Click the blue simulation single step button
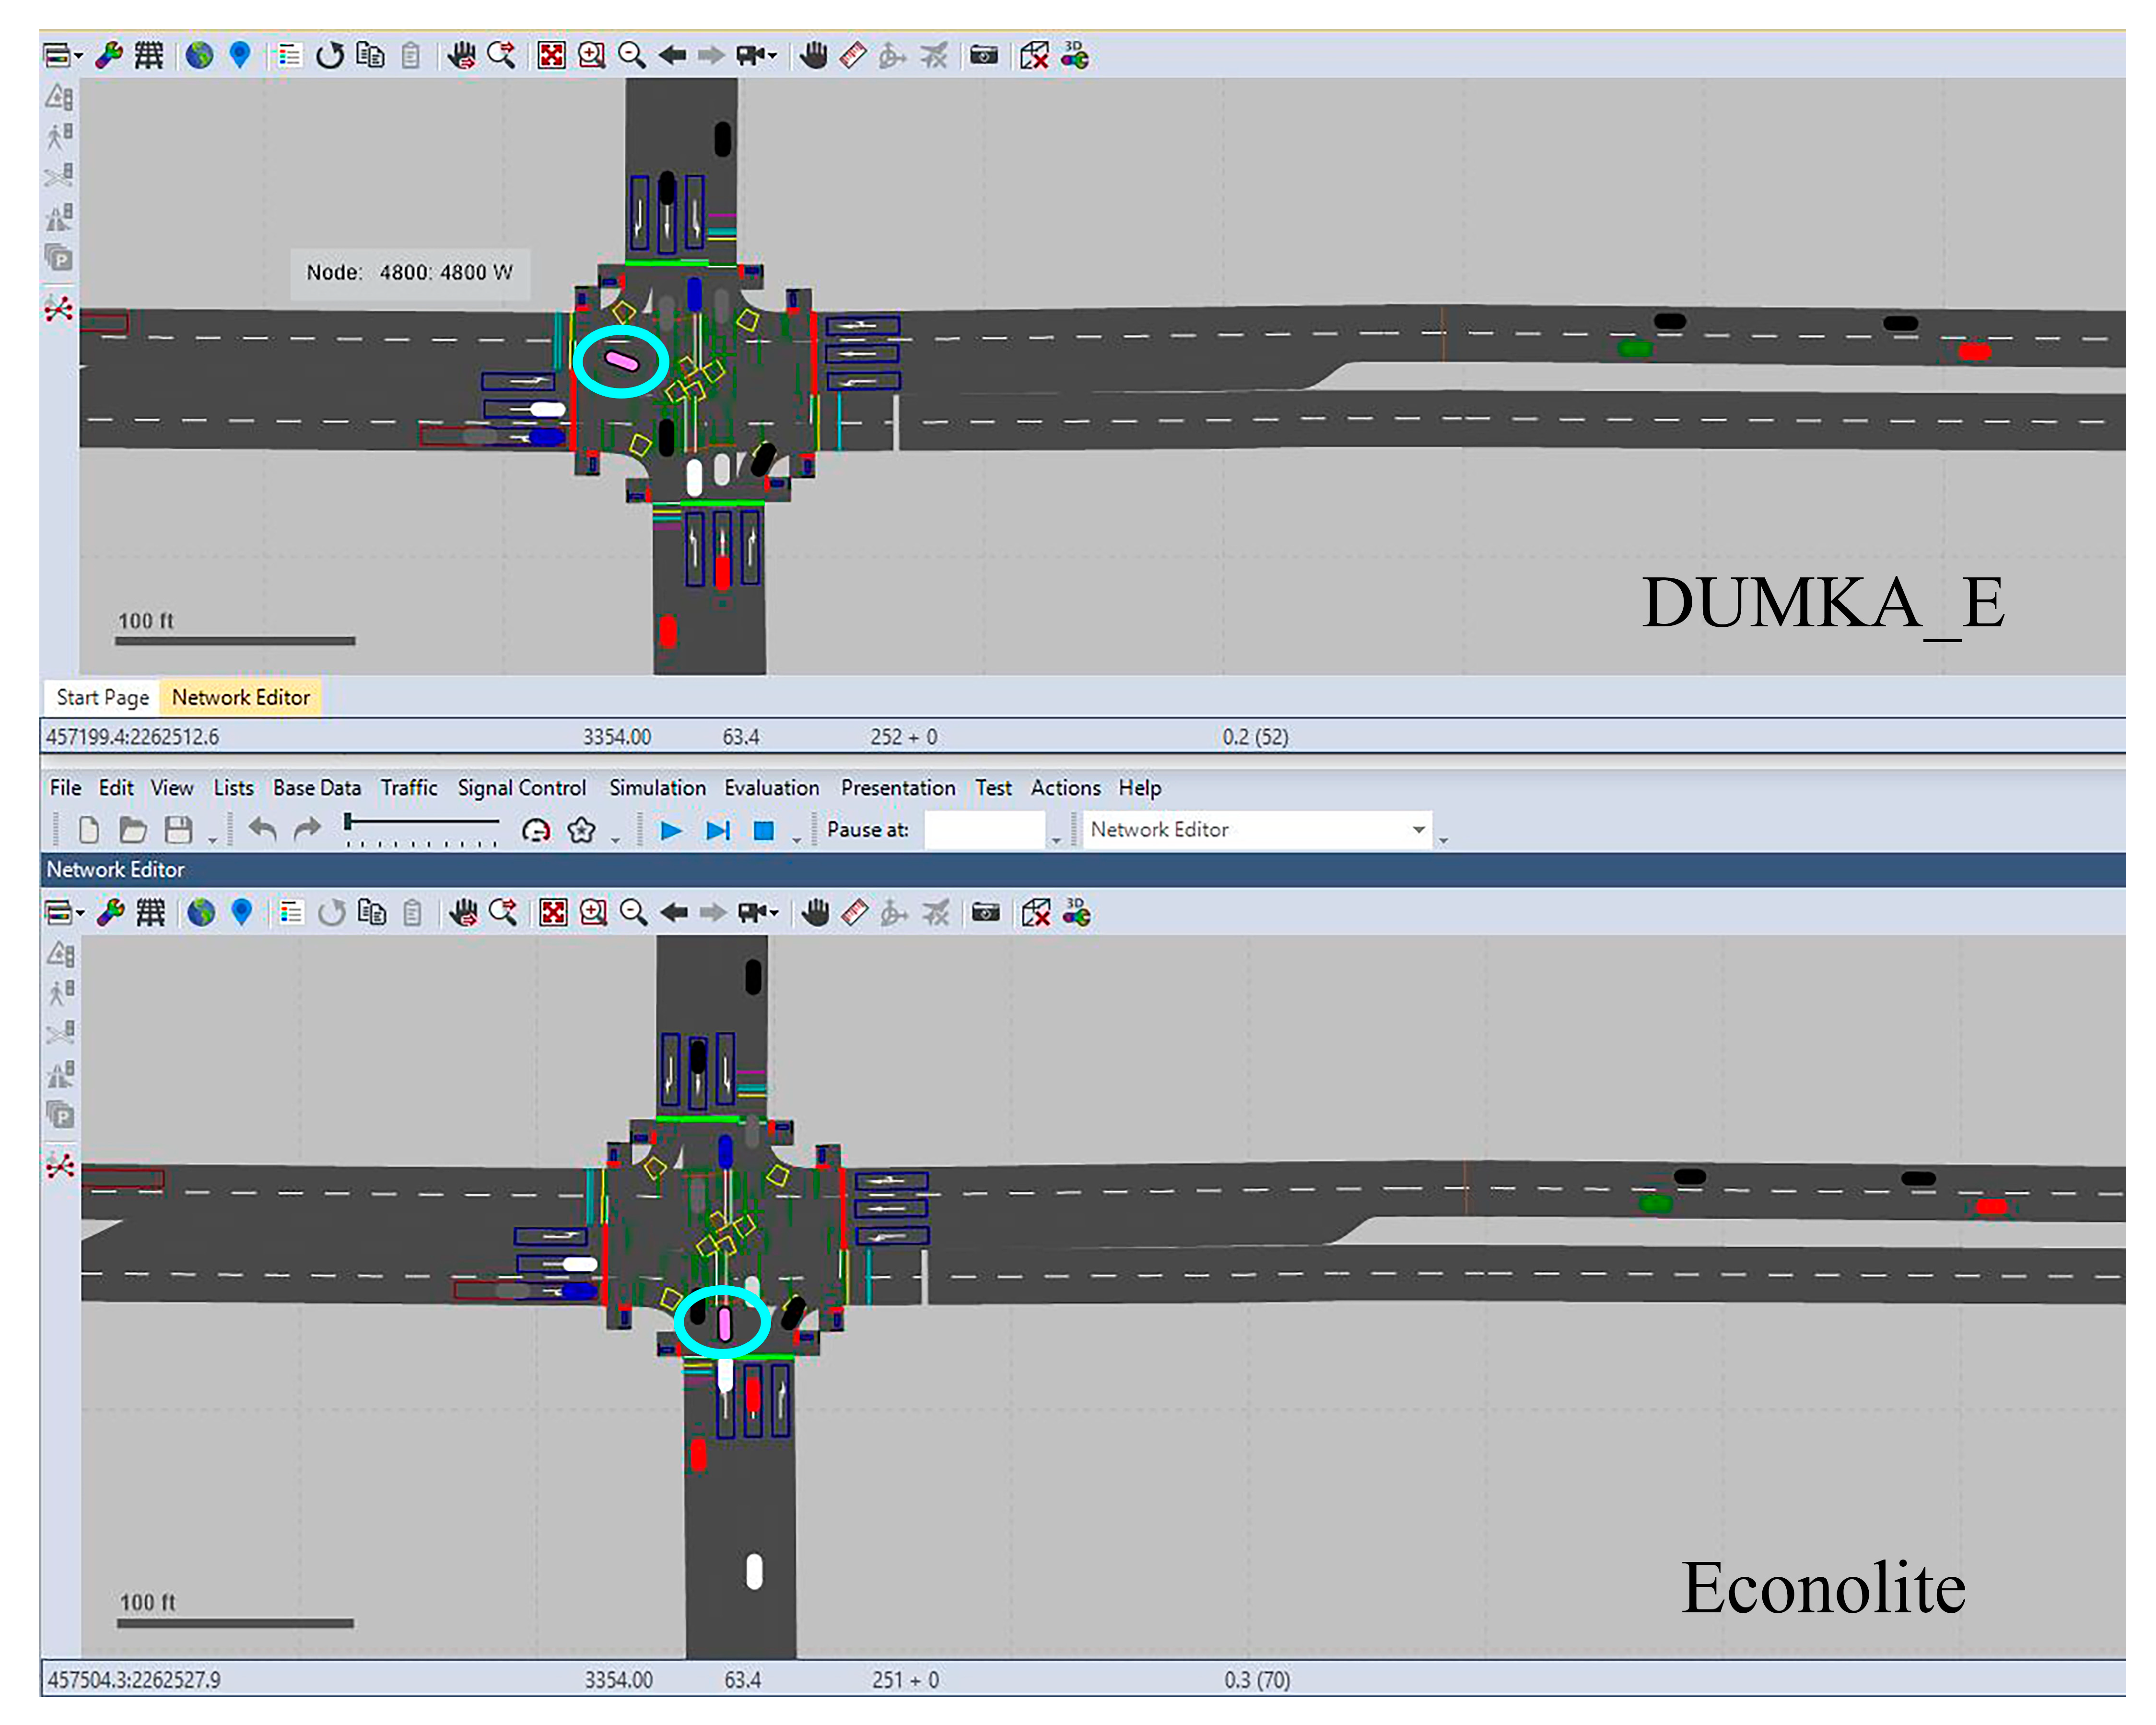 [718, 830]
